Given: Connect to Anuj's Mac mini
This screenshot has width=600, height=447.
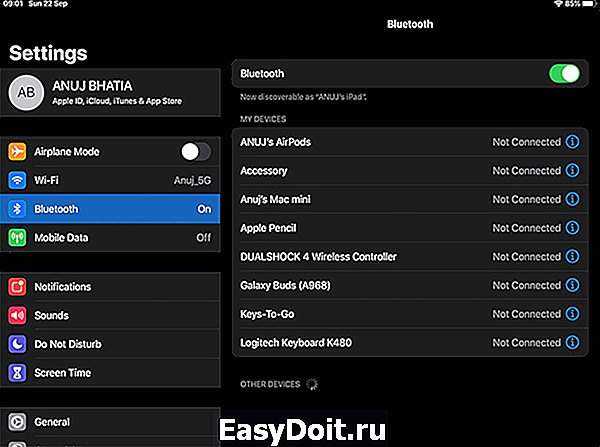Looking at the screenshot, I should point(410,199).
